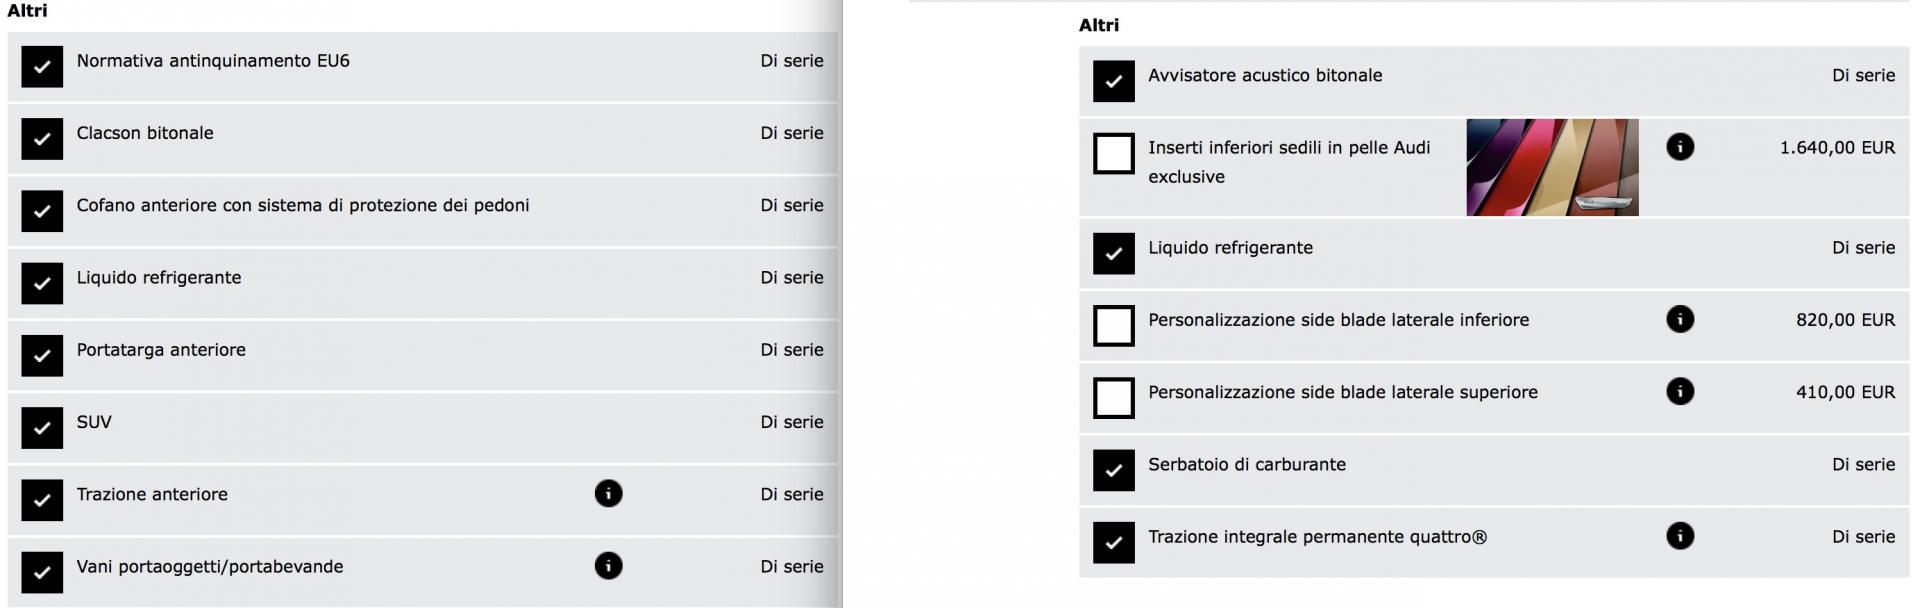Toggle Normativa antinquinamento EU6 checkbox

pos(42,67)
